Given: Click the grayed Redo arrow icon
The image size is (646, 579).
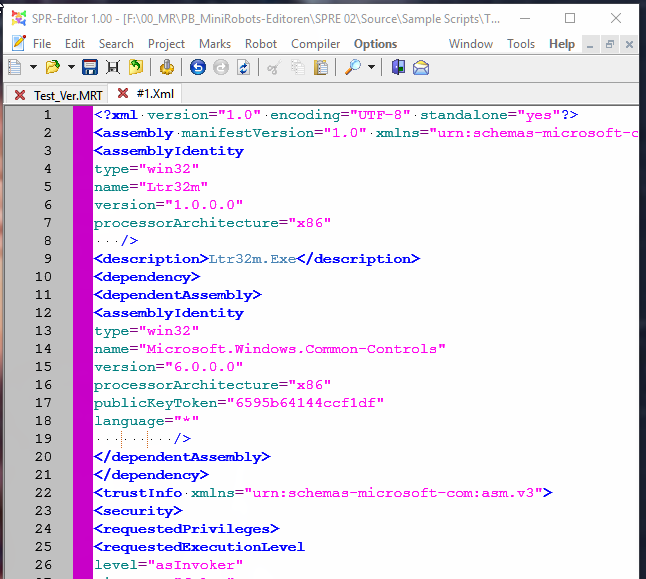Looking at the screenshot, I should click(220, 67).
